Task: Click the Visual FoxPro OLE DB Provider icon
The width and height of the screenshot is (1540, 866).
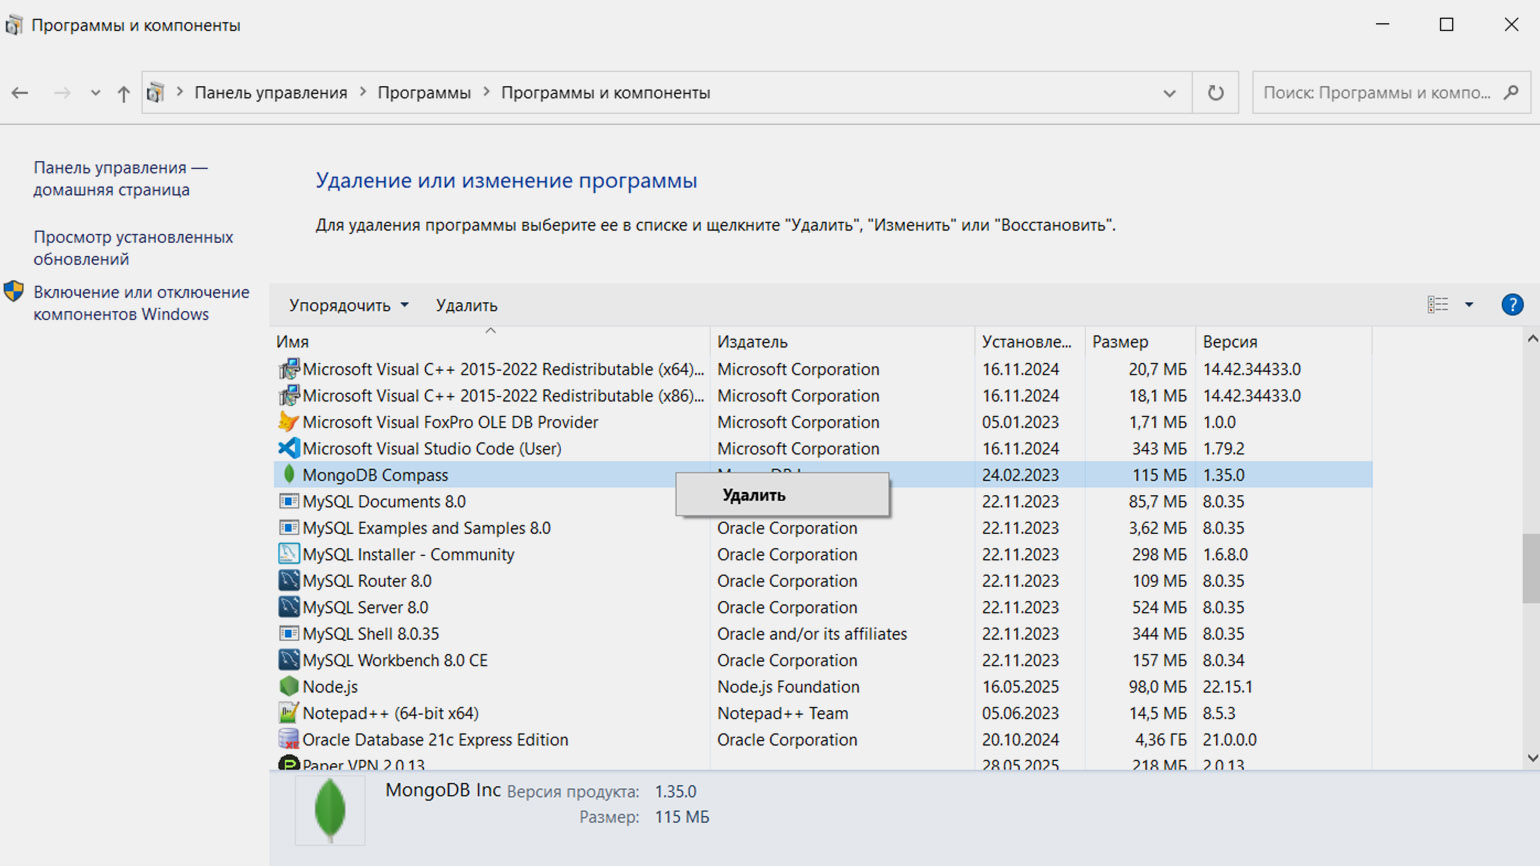Action: click(289, 422)
